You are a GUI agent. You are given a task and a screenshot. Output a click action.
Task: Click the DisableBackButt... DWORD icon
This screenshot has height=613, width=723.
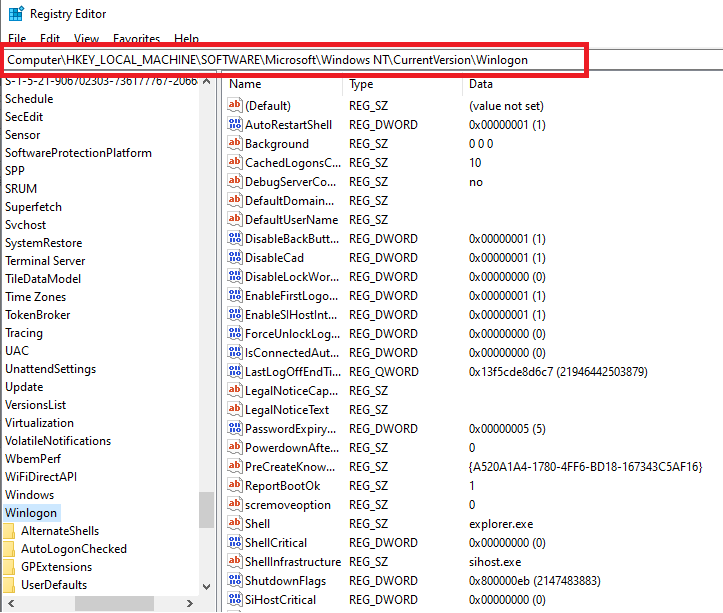pyautogui.click(x=235, y=238)
